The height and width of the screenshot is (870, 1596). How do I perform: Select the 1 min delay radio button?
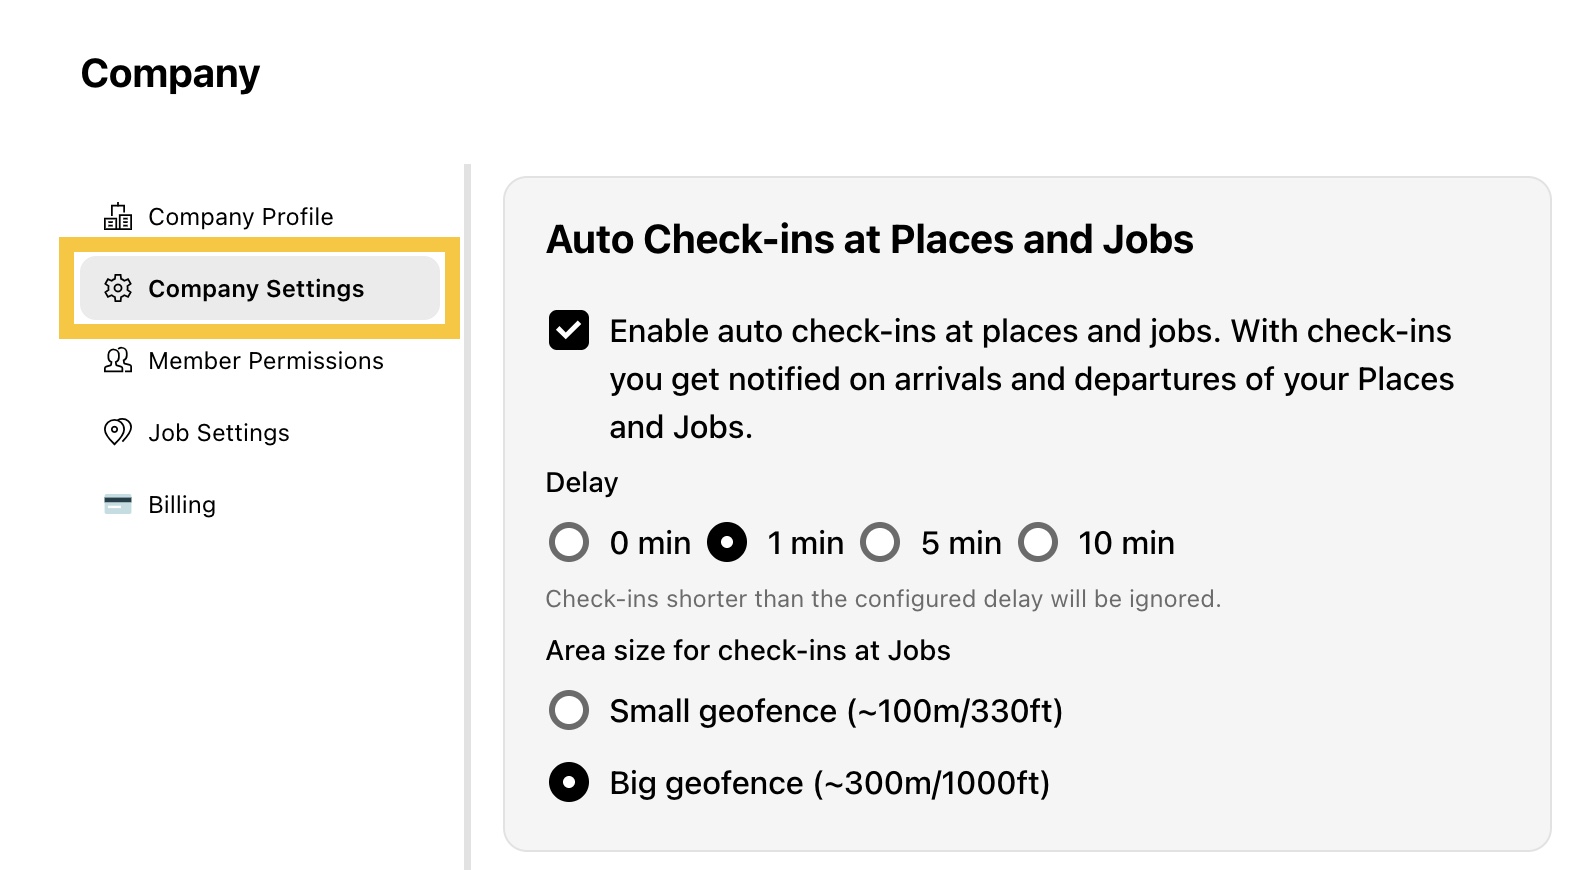pos(727,542)
